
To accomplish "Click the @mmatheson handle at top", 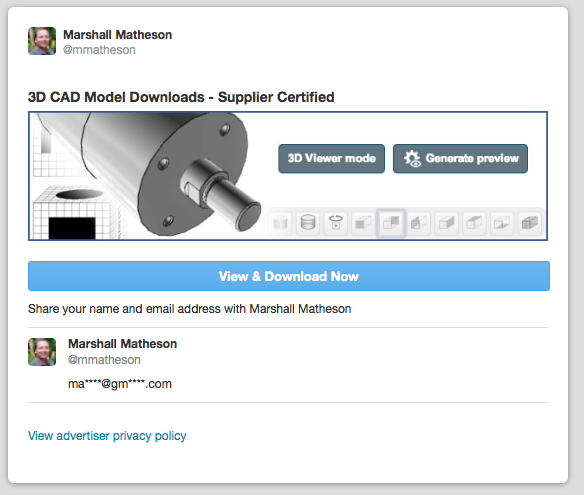I will click(99, 50).
